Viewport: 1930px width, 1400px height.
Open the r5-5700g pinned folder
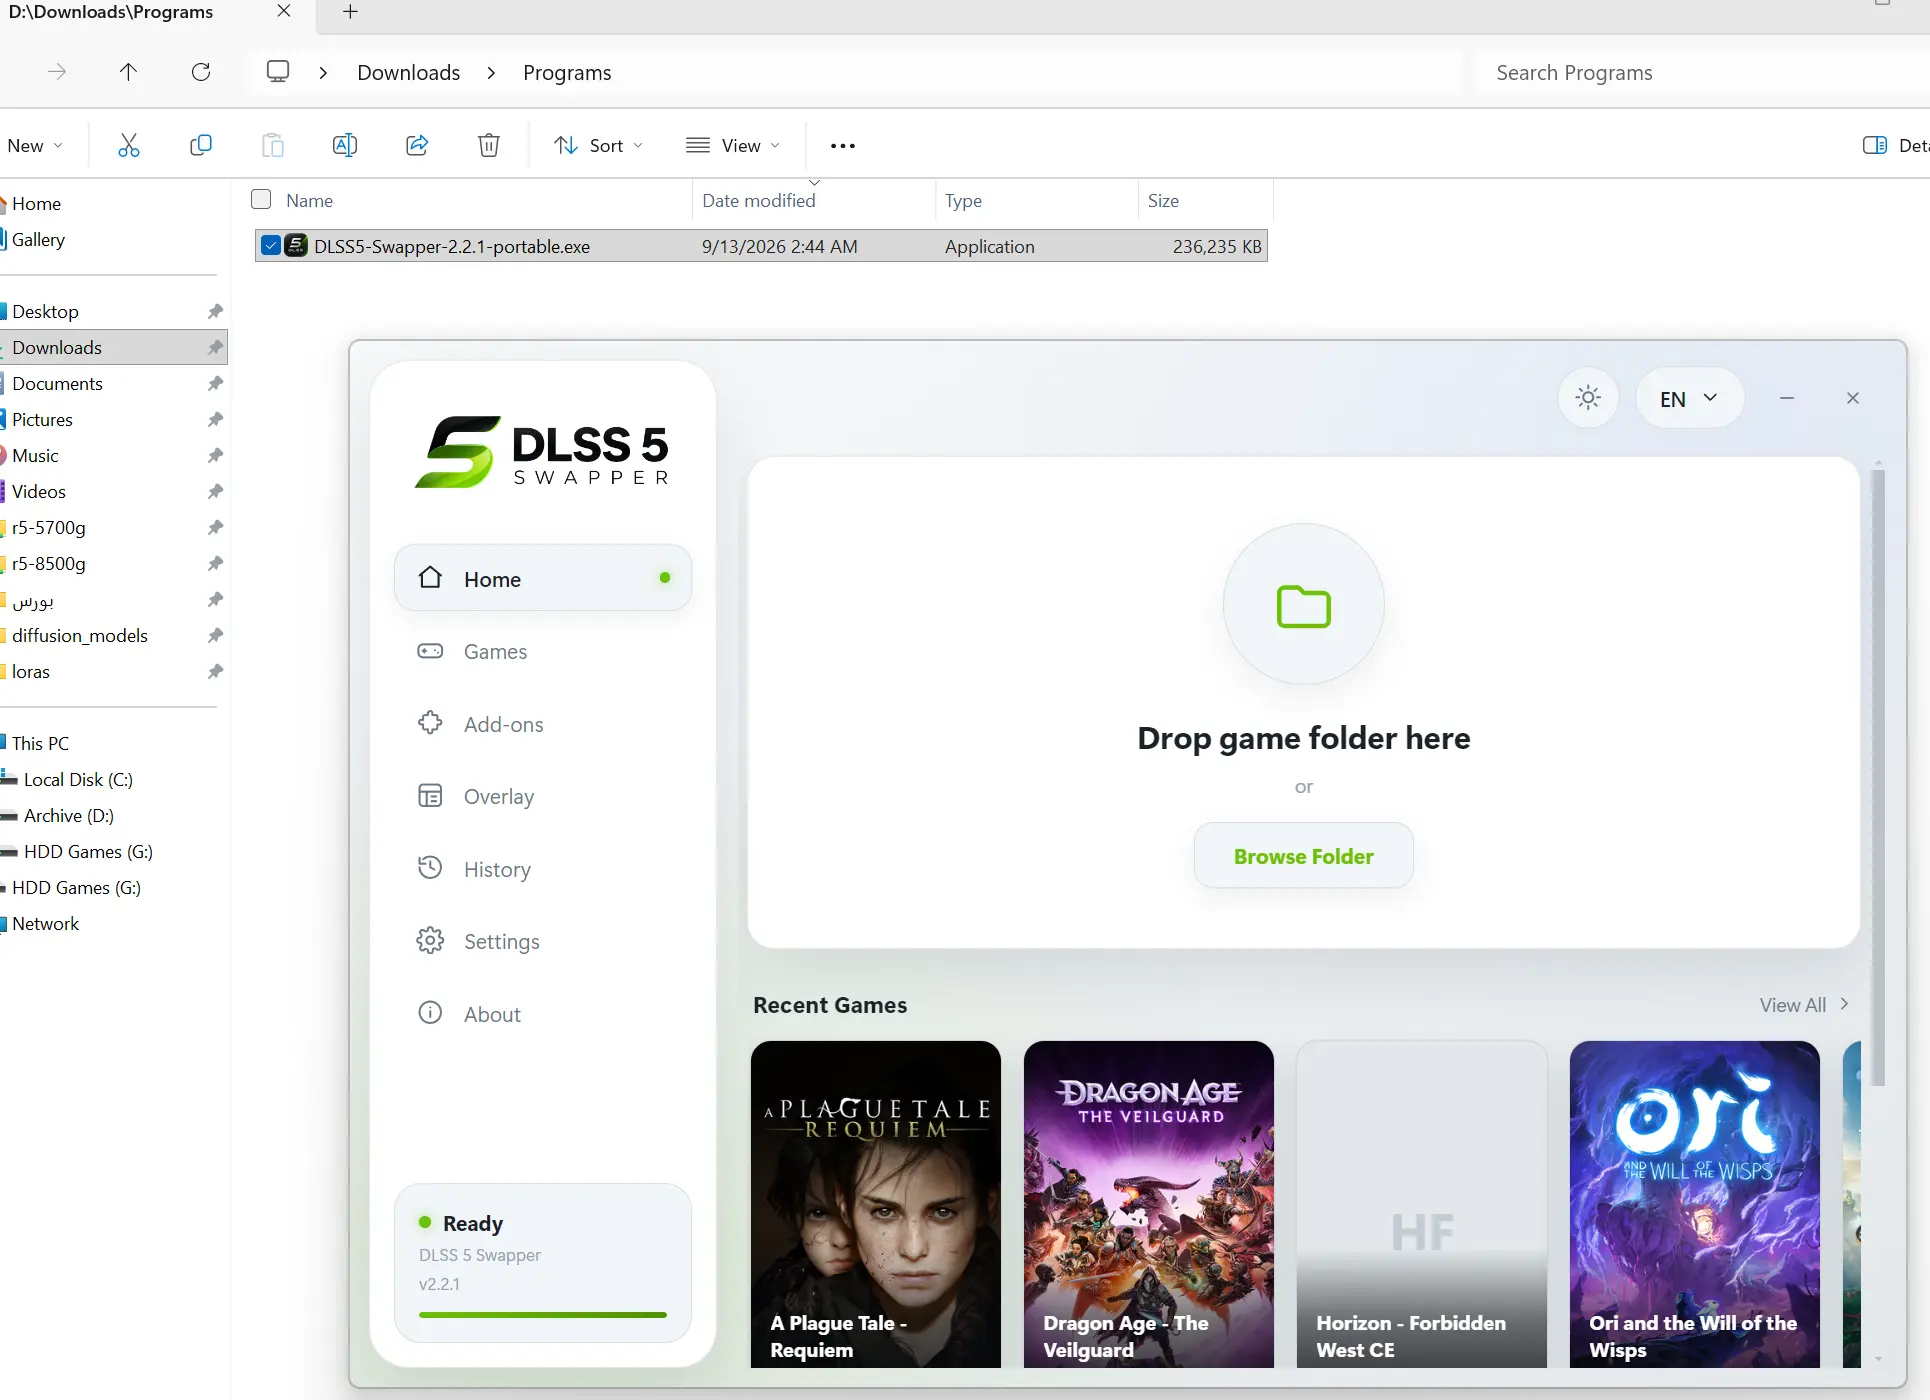coord(113,528)
